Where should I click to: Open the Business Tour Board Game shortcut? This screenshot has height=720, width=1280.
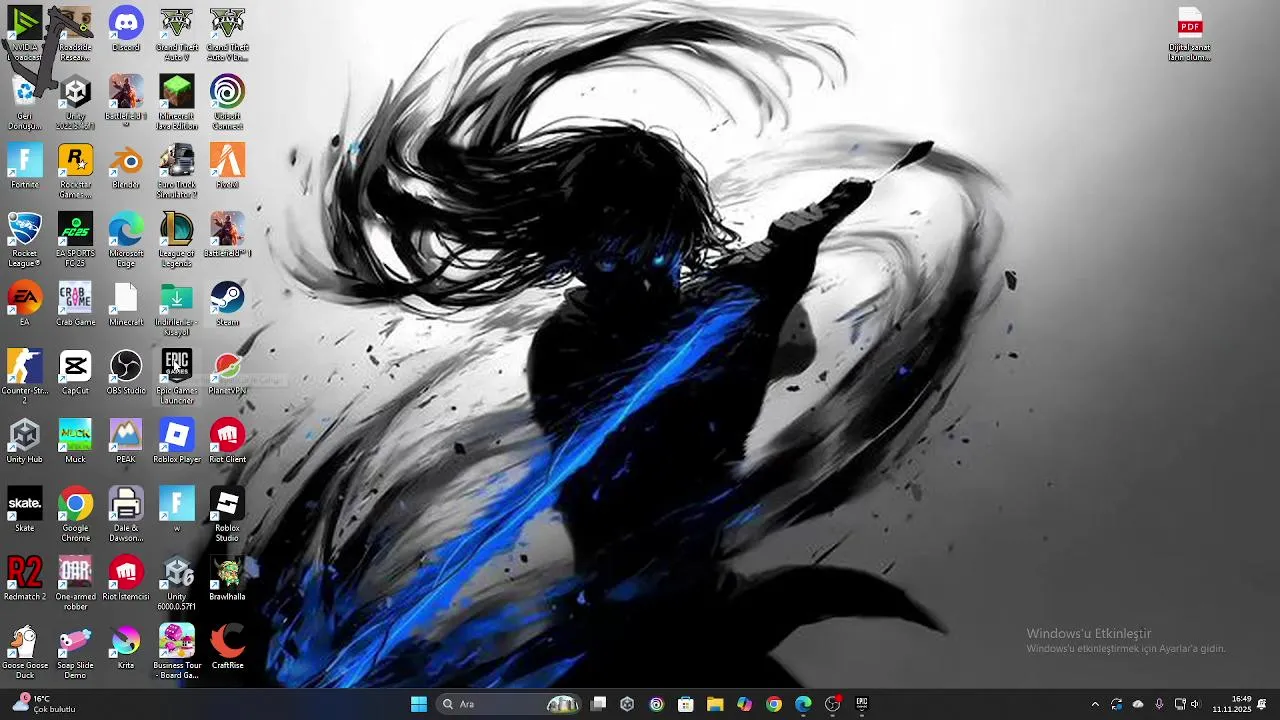[x=177, y=651]
